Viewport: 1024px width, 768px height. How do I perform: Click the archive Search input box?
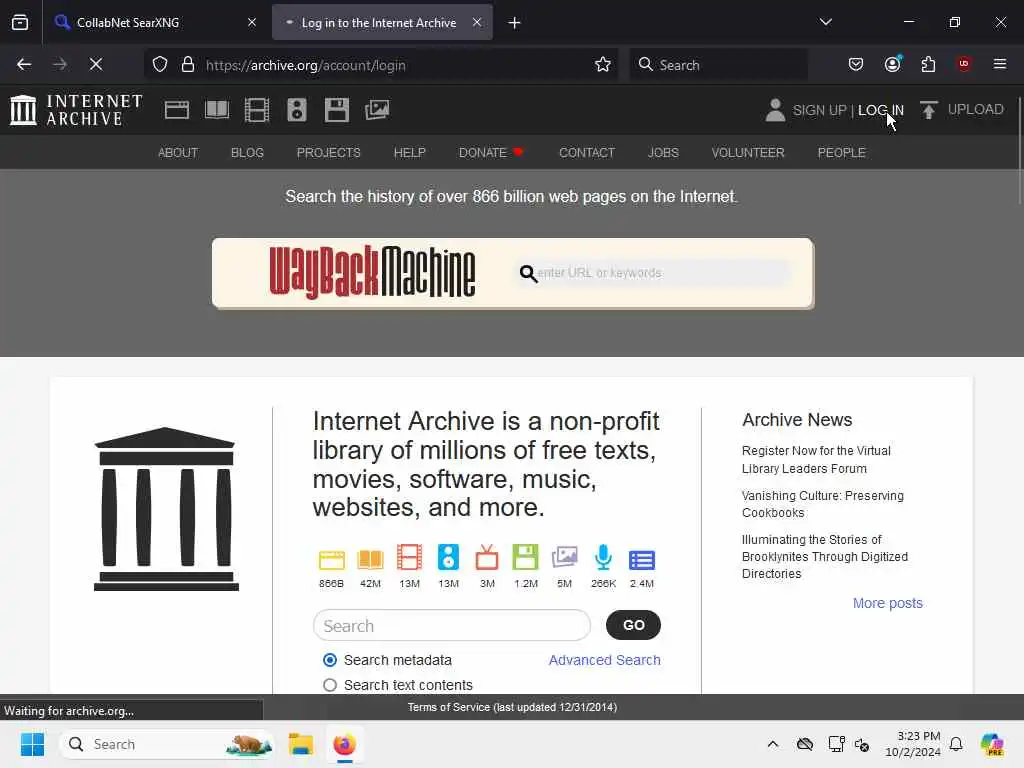[452, 626]
